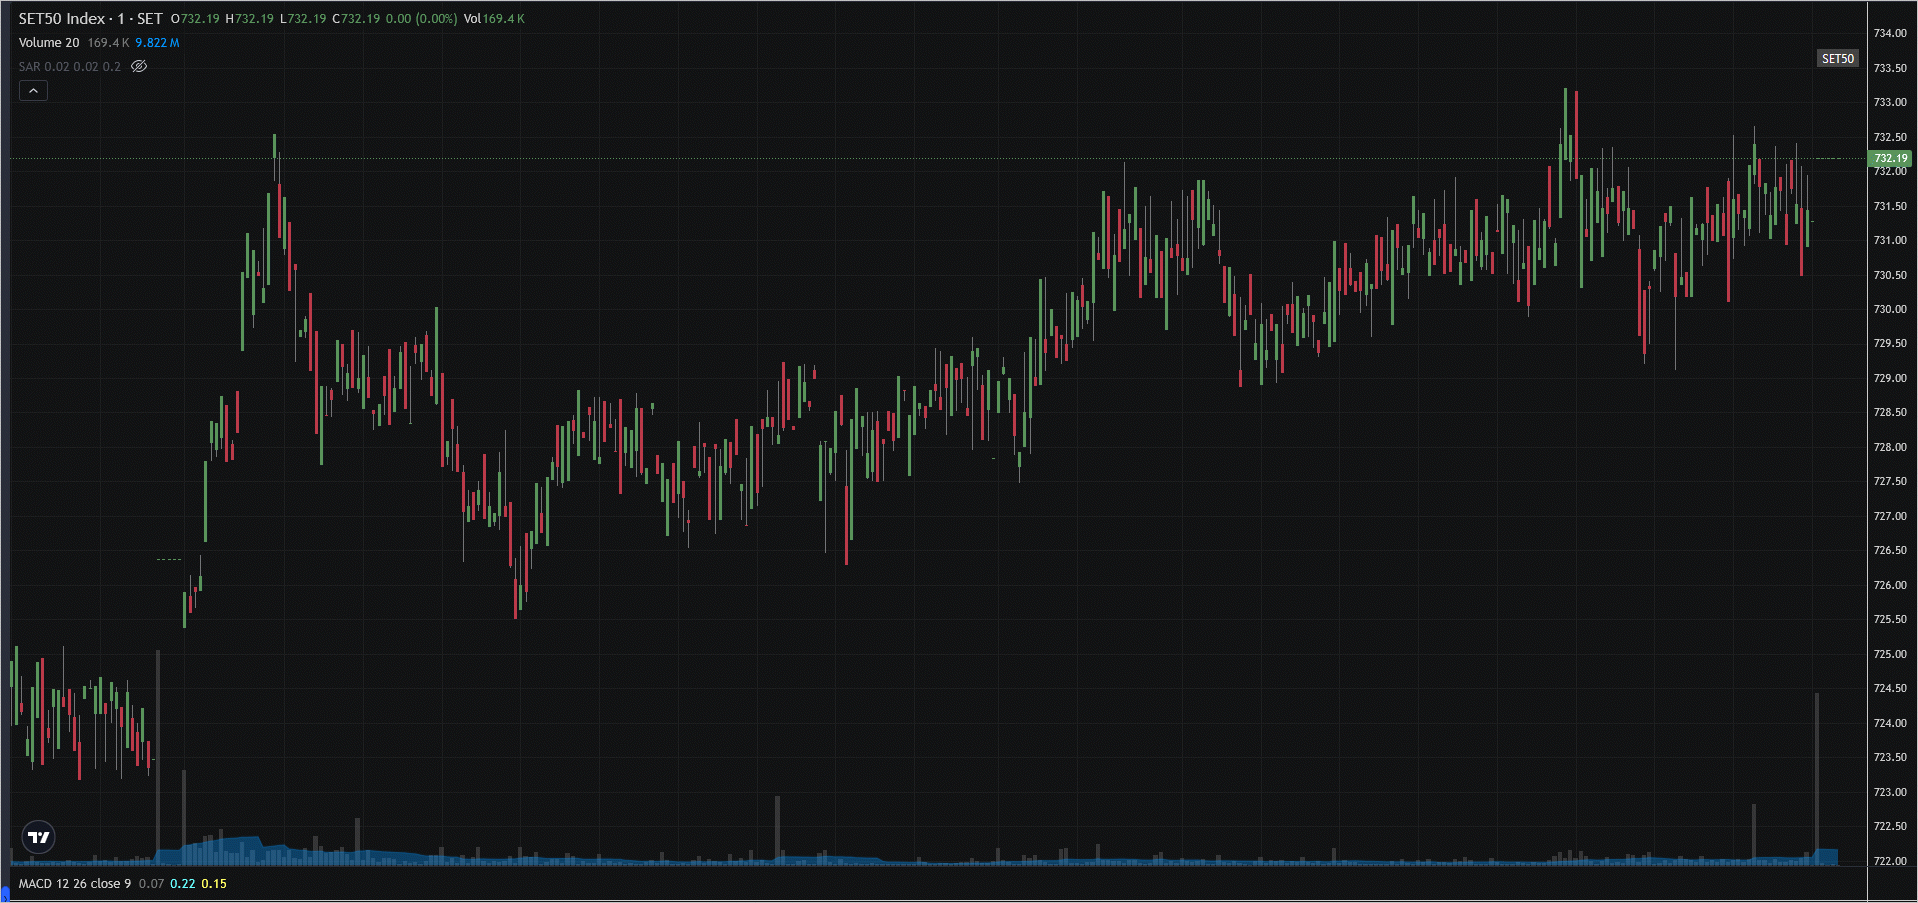Viewport: 1918px width, 903px height.
Task: Click the Open value O732.19
Action: (195, 19)
